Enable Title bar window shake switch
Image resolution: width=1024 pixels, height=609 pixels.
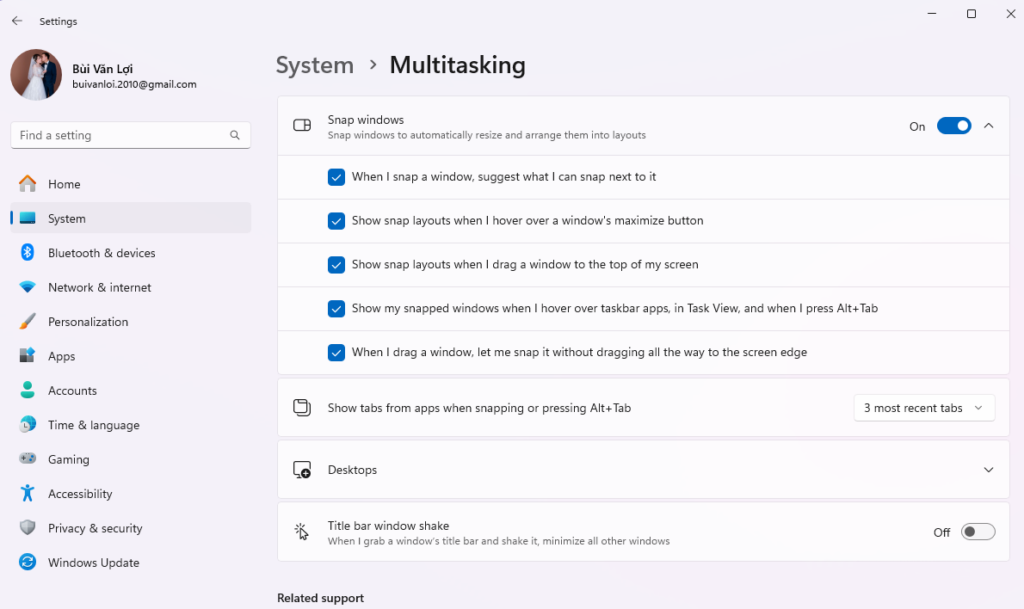click(x=977, y=532)
